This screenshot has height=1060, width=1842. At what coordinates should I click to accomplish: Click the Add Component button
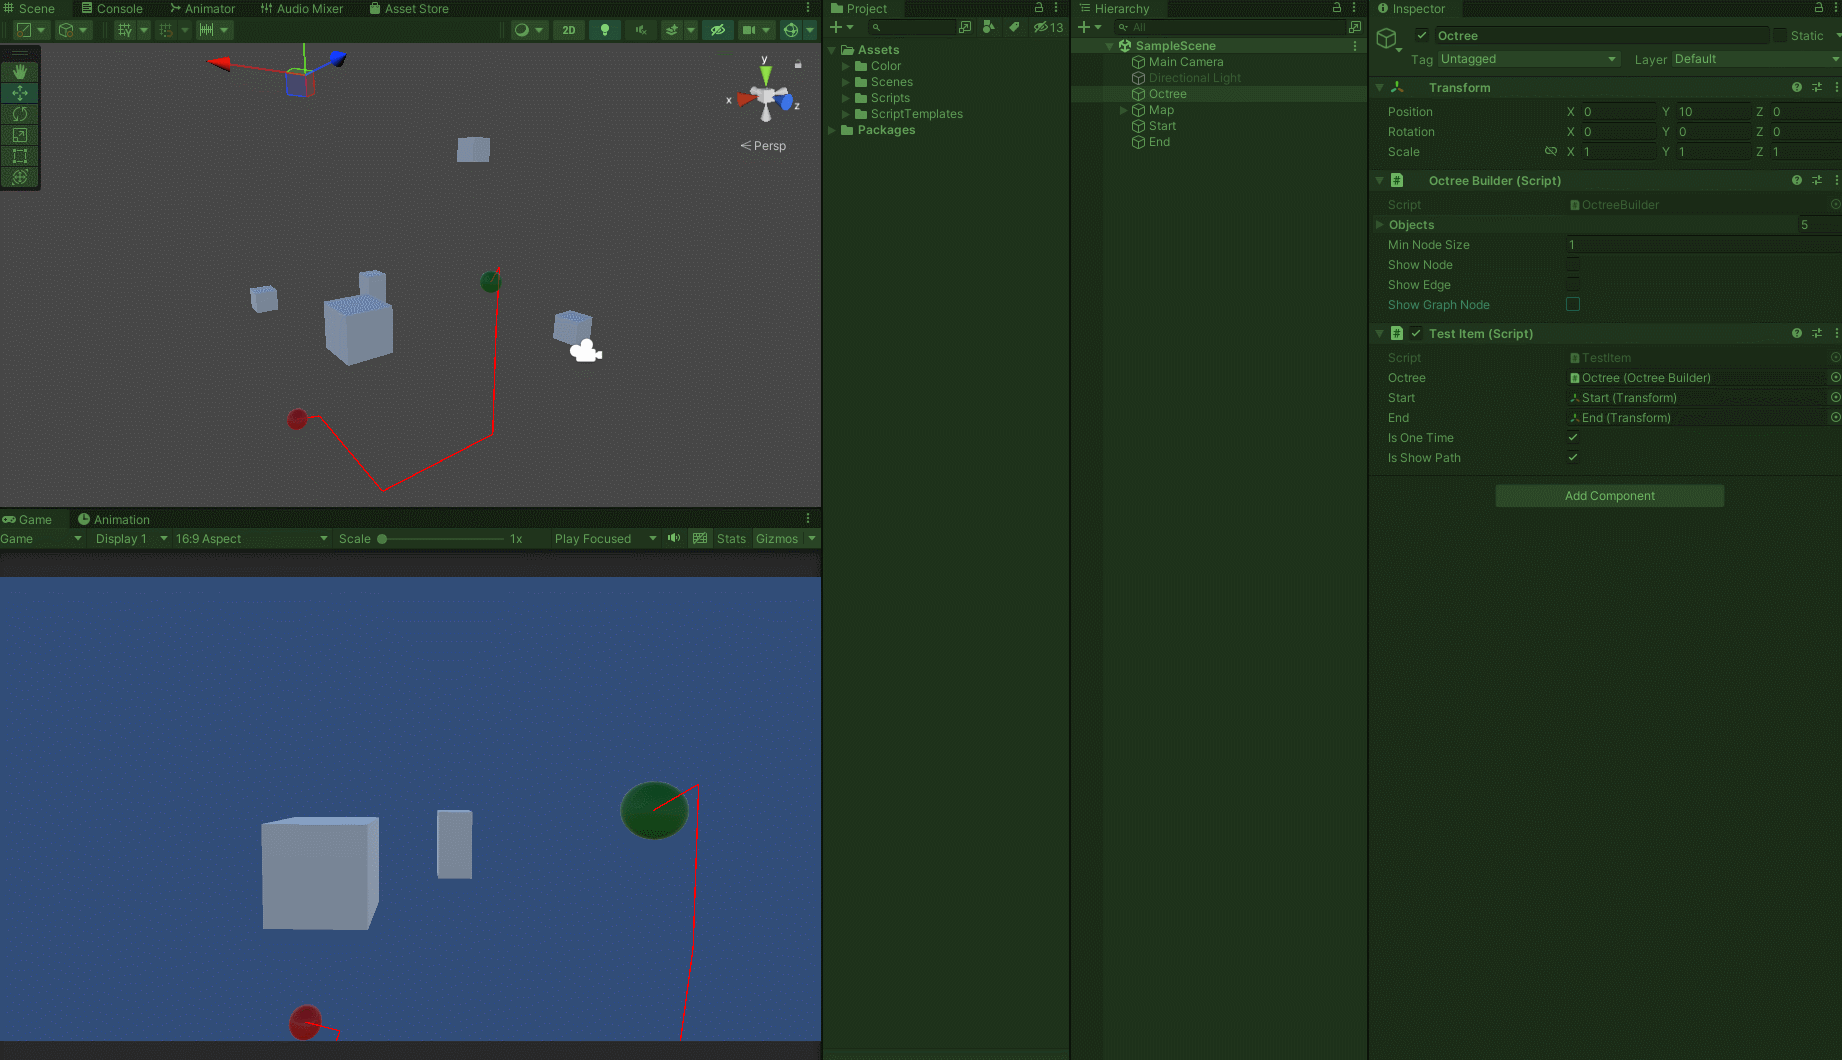(1609, 495)
